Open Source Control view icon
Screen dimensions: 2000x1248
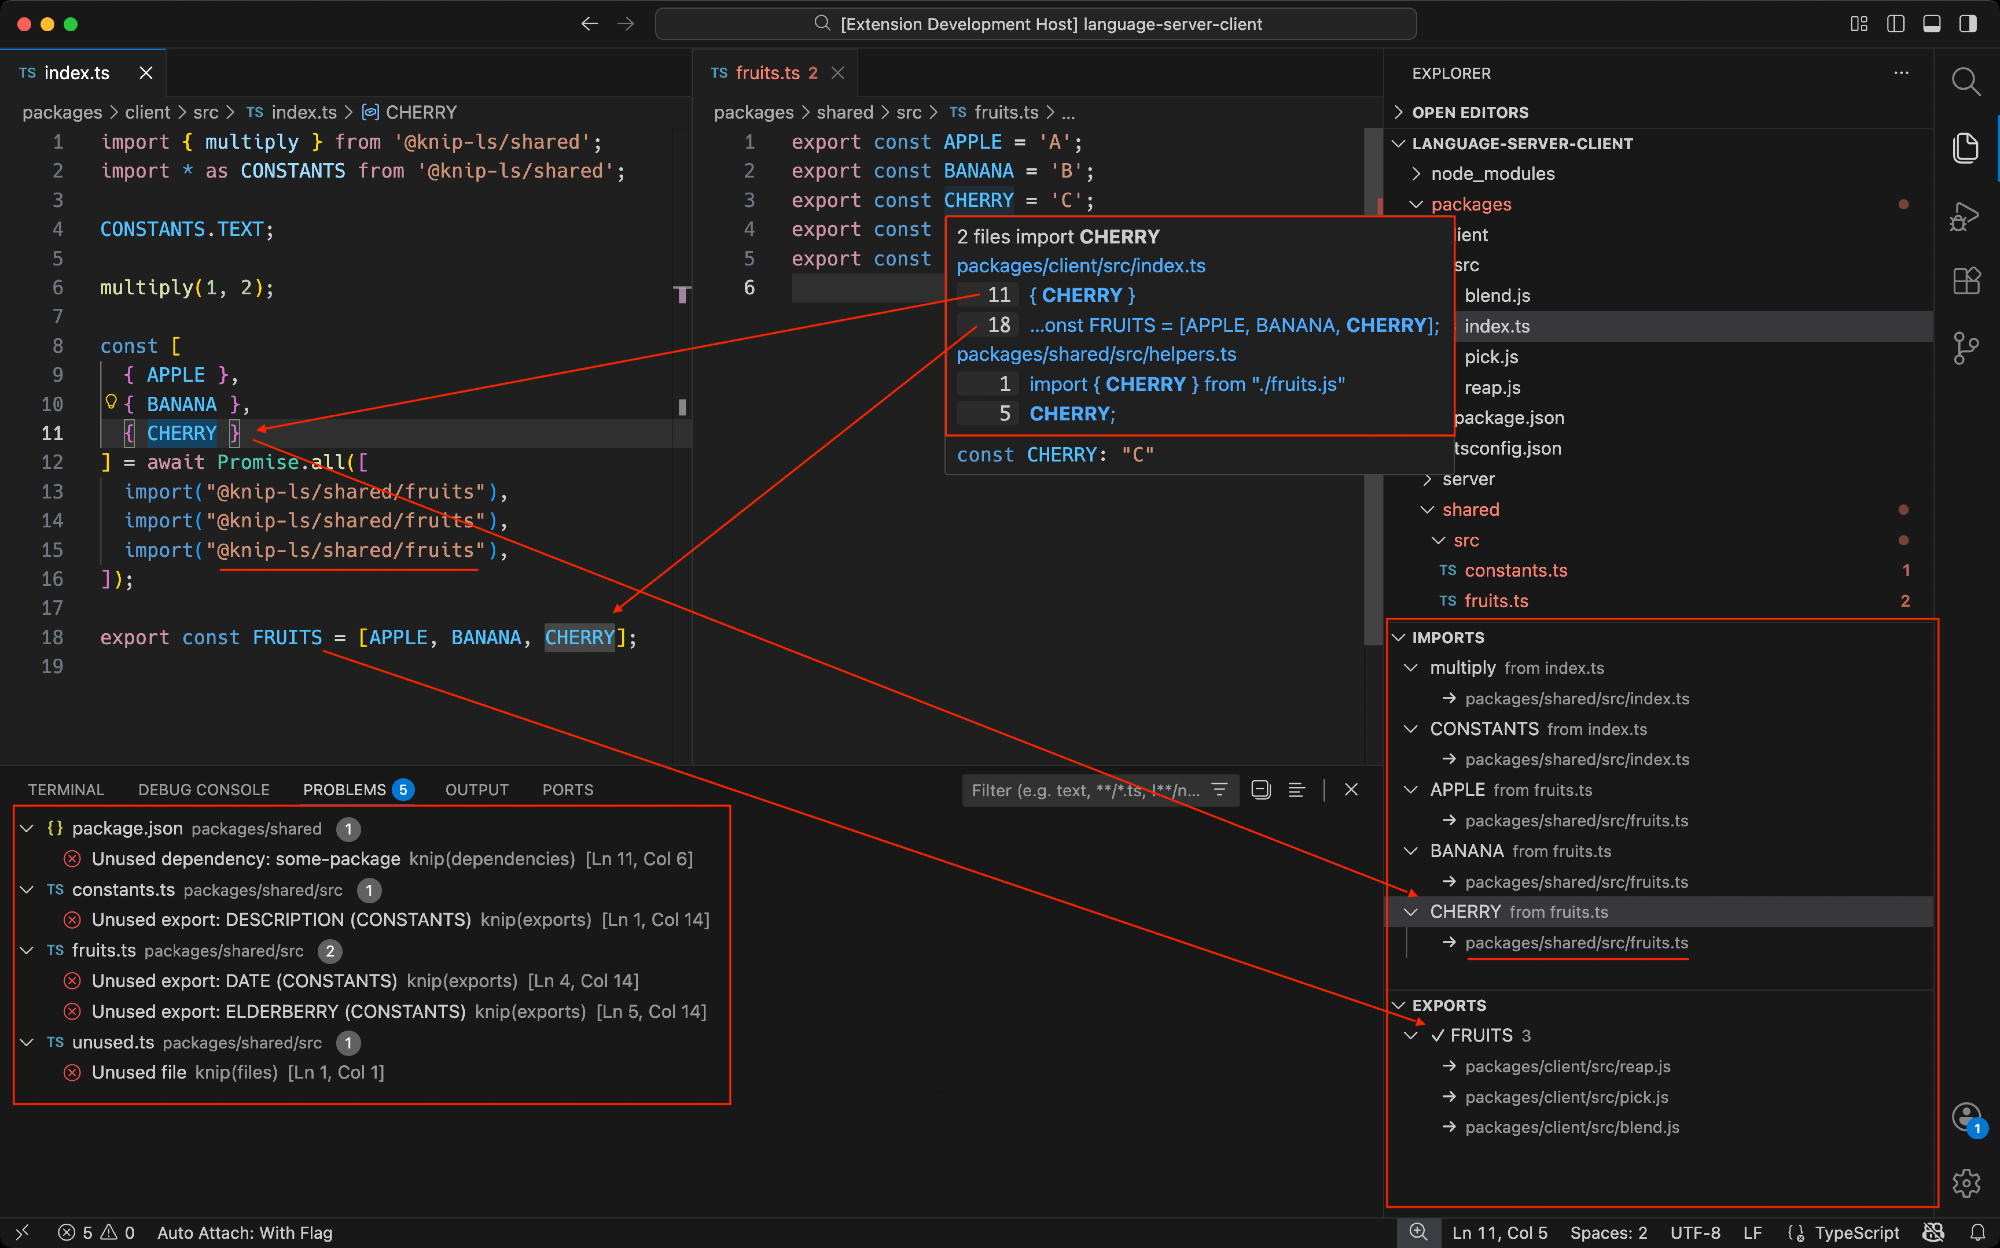click(1965, 348)
